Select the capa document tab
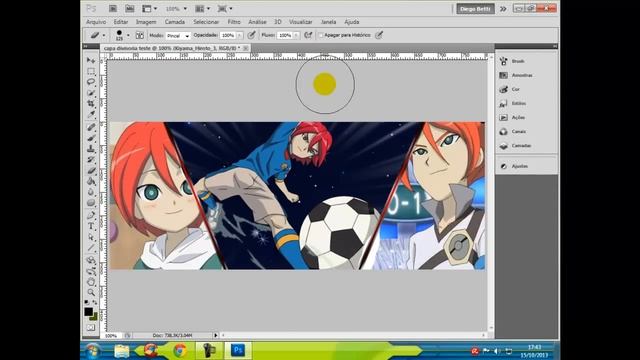 click(x=175, y=48)
